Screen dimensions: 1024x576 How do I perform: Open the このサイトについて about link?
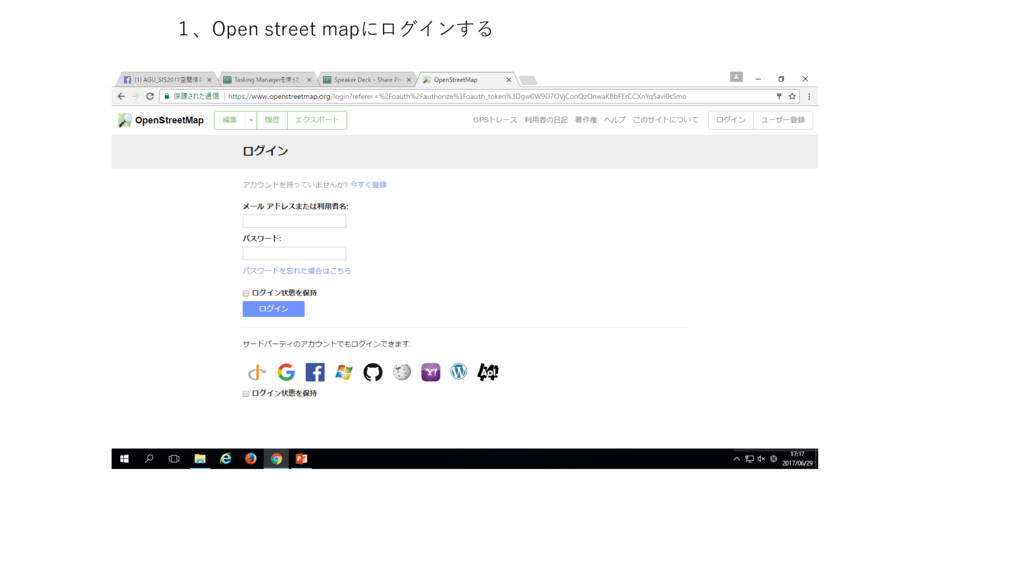pyautogui.click(x=665, y=120)
